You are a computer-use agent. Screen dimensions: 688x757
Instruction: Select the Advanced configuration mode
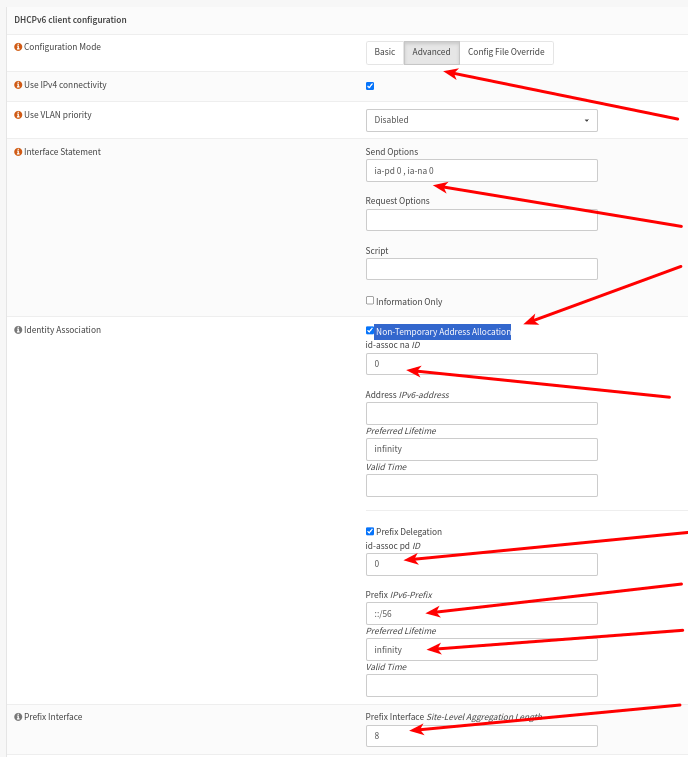431,52
